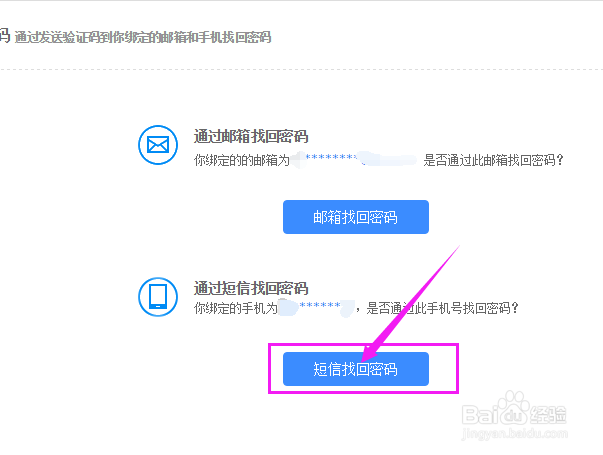Image resolution: width=603 pixels, height=455 pixels.
Task: Select the 通过短信找回密码 heading
Action: pos(251,288)
